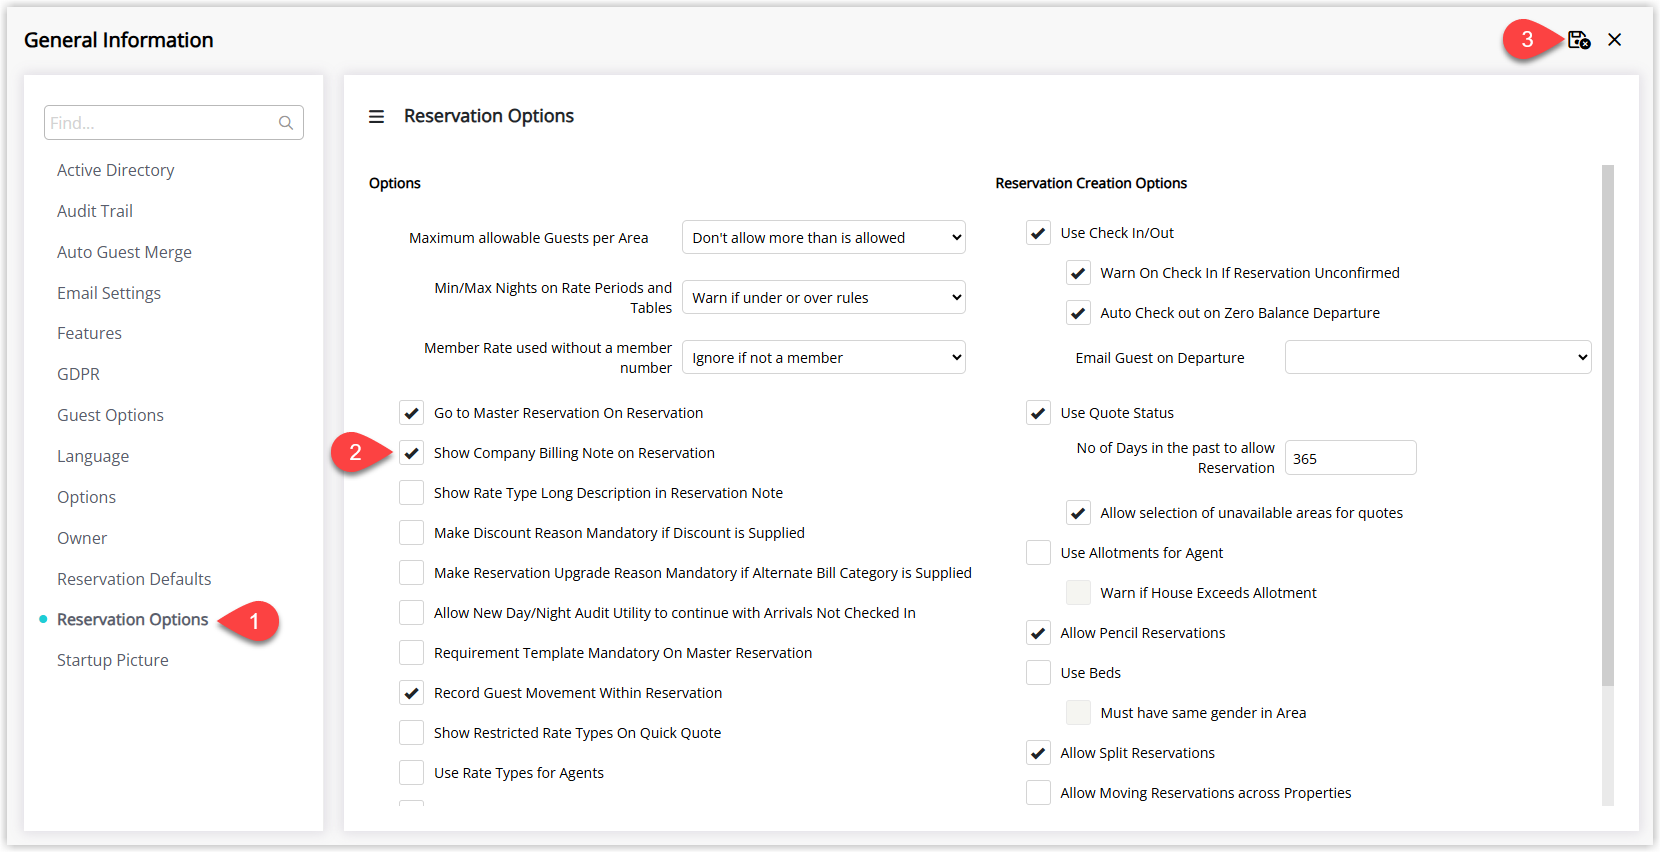This screenshot has width=1661, height=853.
Task: Select Language in sidebar
Action: (x=93, y=456)
